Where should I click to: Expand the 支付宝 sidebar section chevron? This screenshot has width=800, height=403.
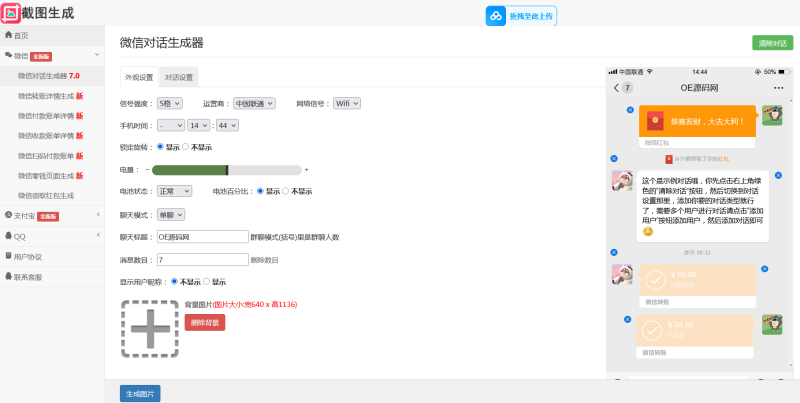(98, 215)
